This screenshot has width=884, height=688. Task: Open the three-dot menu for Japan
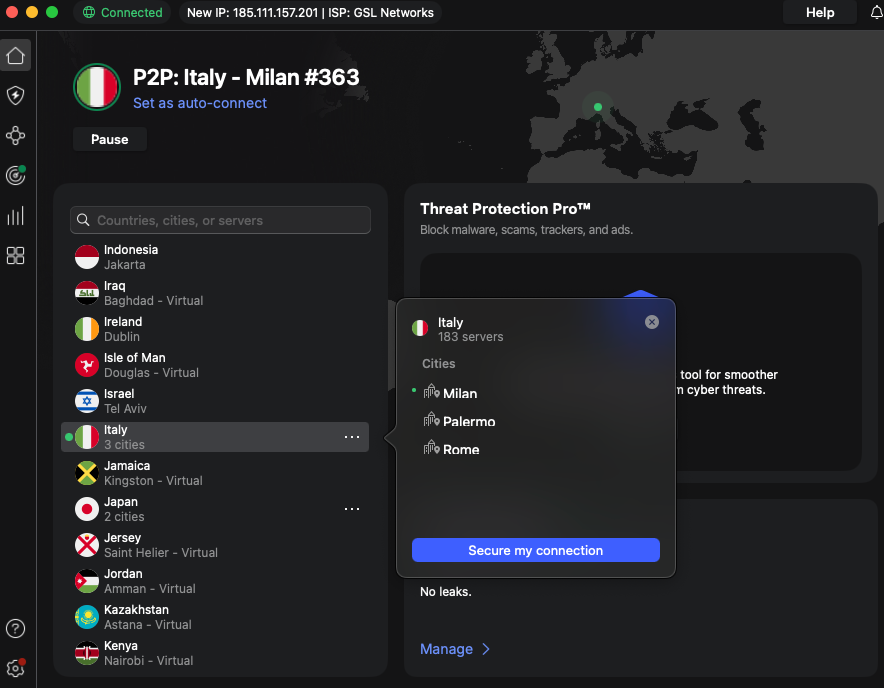352,509
